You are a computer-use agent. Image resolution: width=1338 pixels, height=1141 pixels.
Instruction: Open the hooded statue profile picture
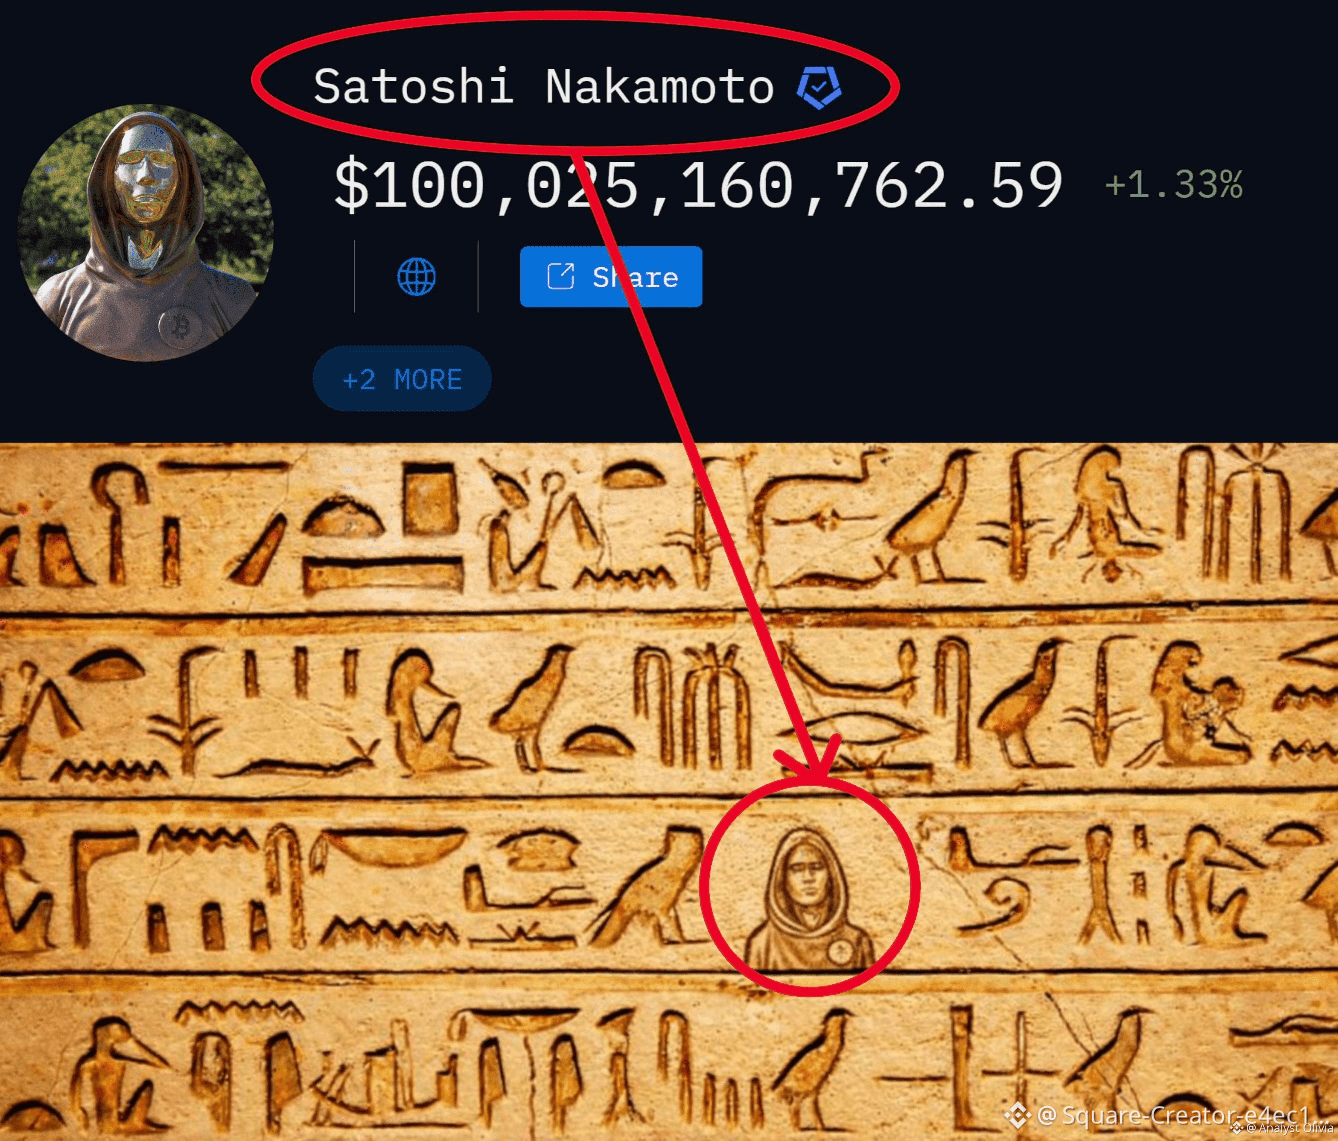(x=146, y=232)
